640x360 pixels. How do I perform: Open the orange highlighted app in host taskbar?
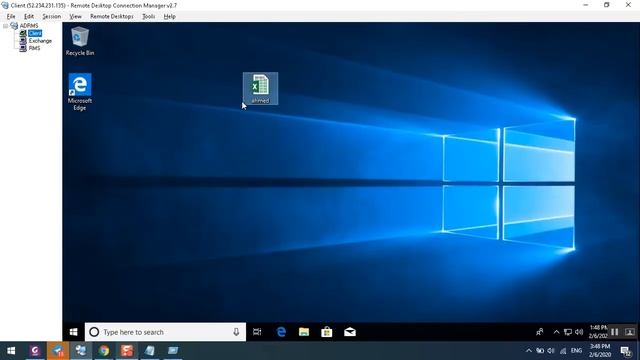click(58, 351)
